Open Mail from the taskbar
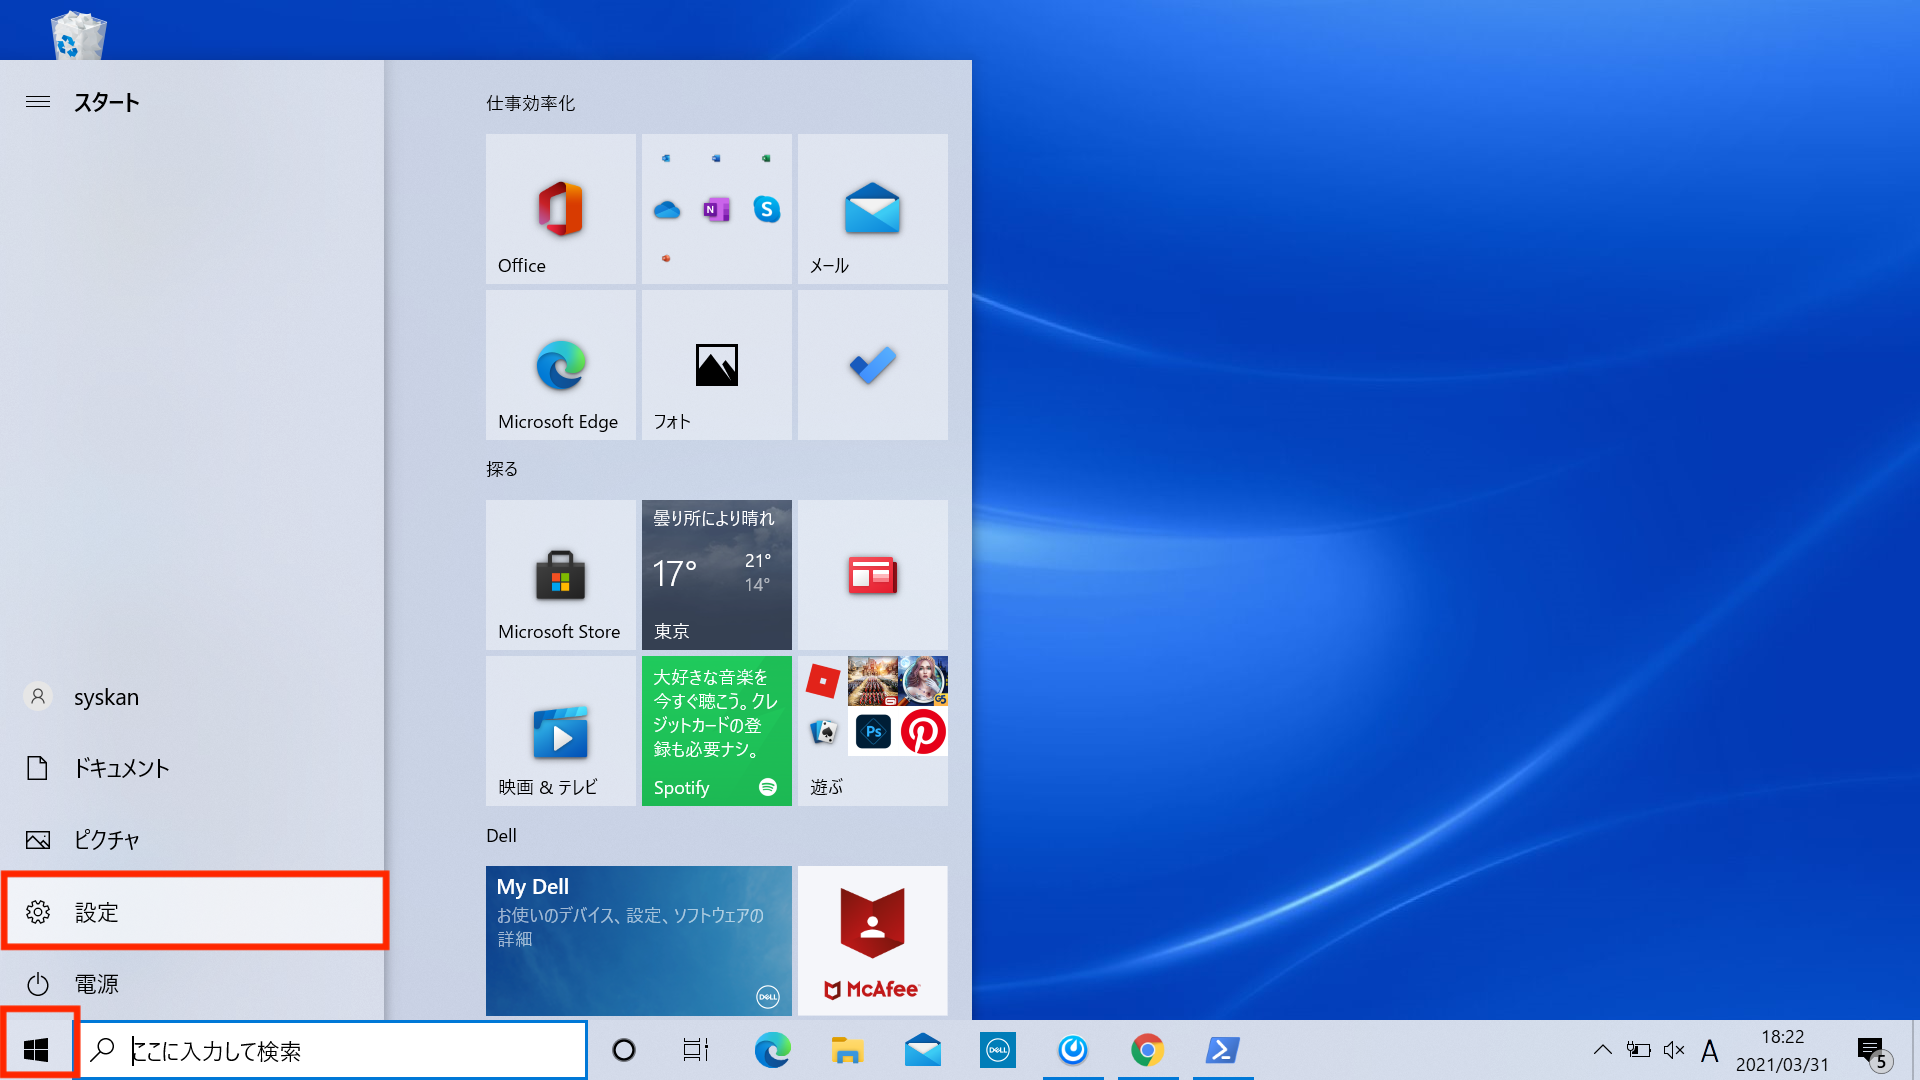 tap(922, 1050)
